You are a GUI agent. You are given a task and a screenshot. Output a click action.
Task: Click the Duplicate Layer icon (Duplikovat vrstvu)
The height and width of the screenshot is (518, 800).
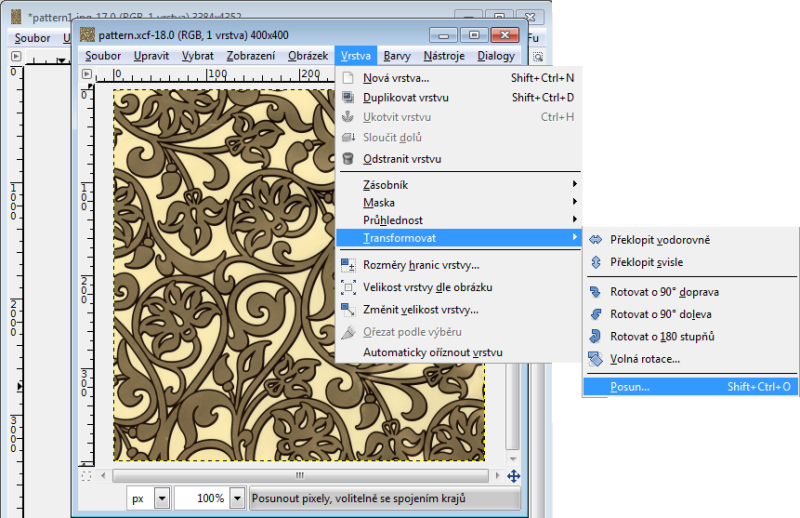(348, 97)
